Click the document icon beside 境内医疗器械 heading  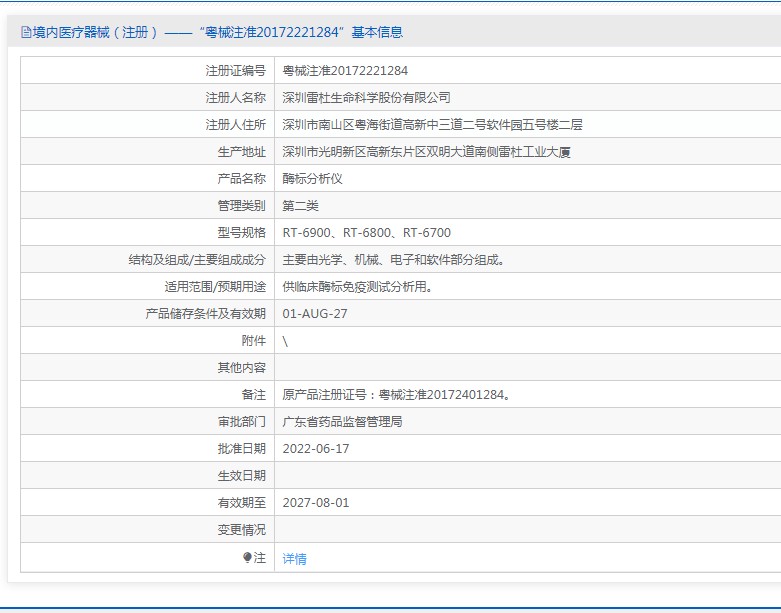click(26, 32)
